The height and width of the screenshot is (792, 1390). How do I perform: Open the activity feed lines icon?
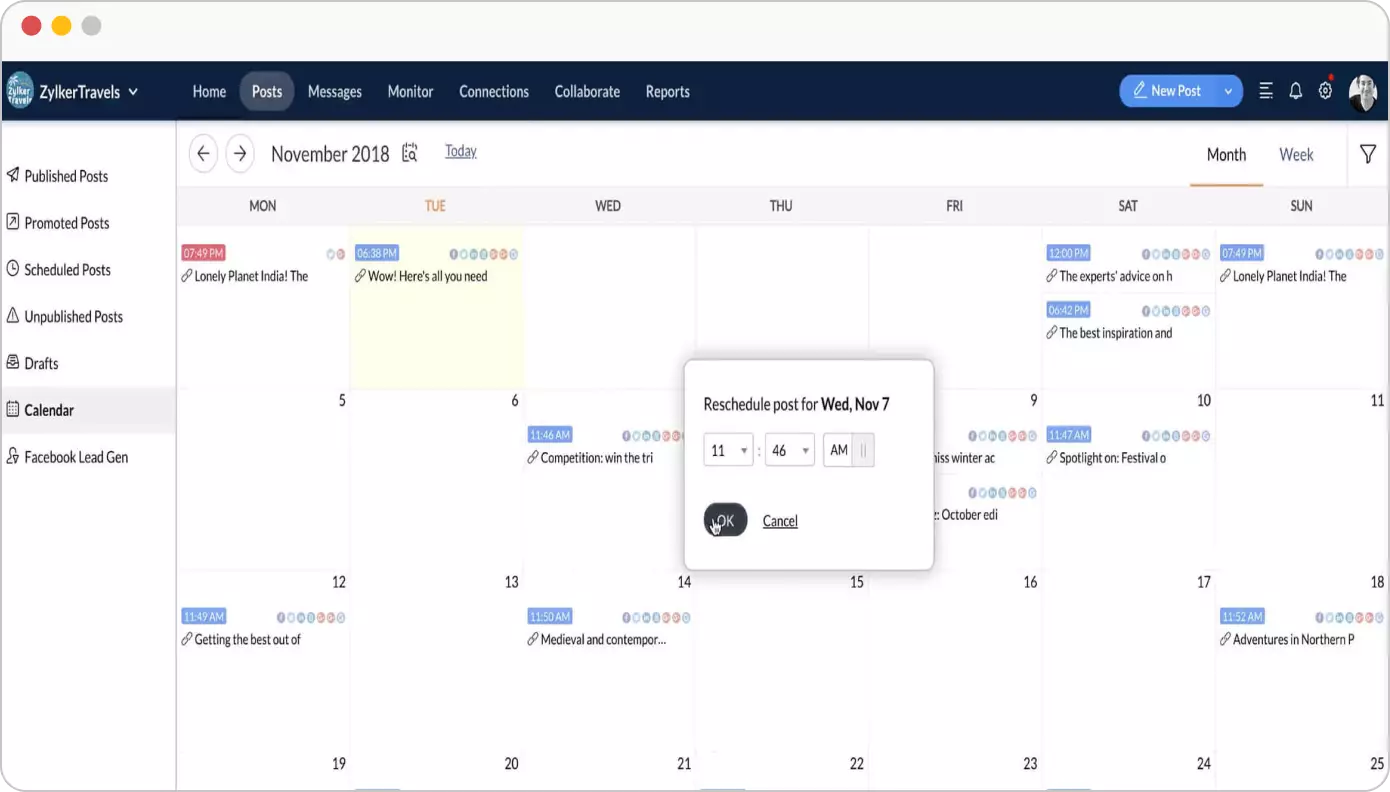click(x=1265, y=90)
